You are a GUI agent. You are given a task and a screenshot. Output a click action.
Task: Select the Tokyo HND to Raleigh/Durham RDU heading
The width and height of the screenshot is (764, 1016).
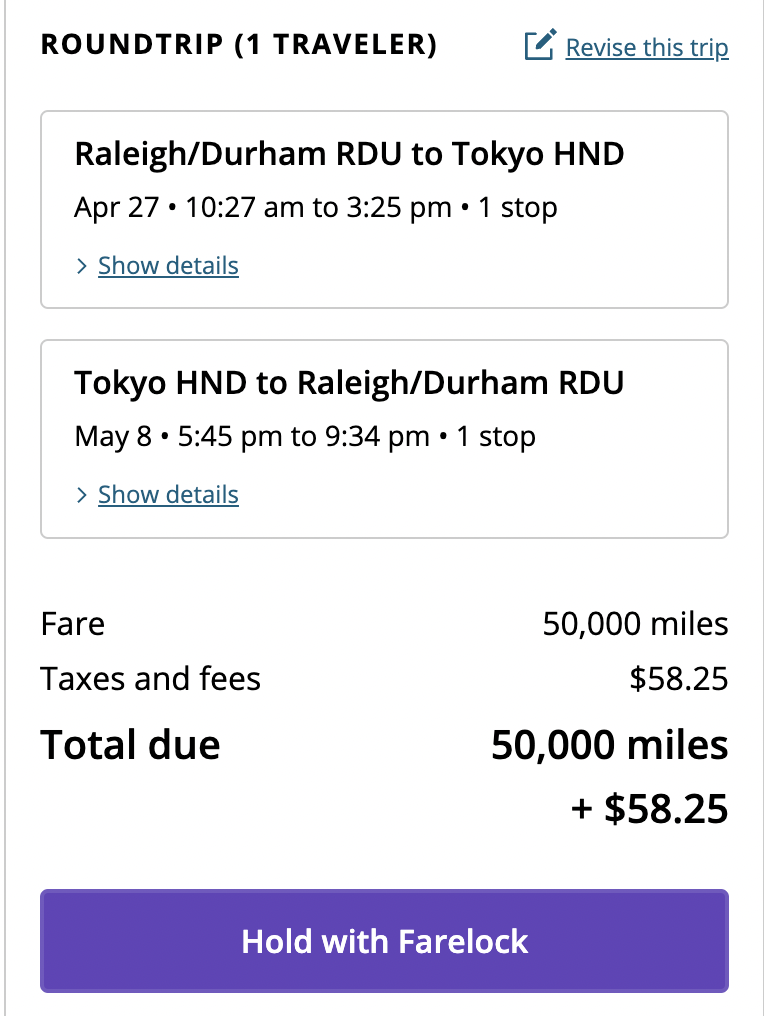point(349,383)
